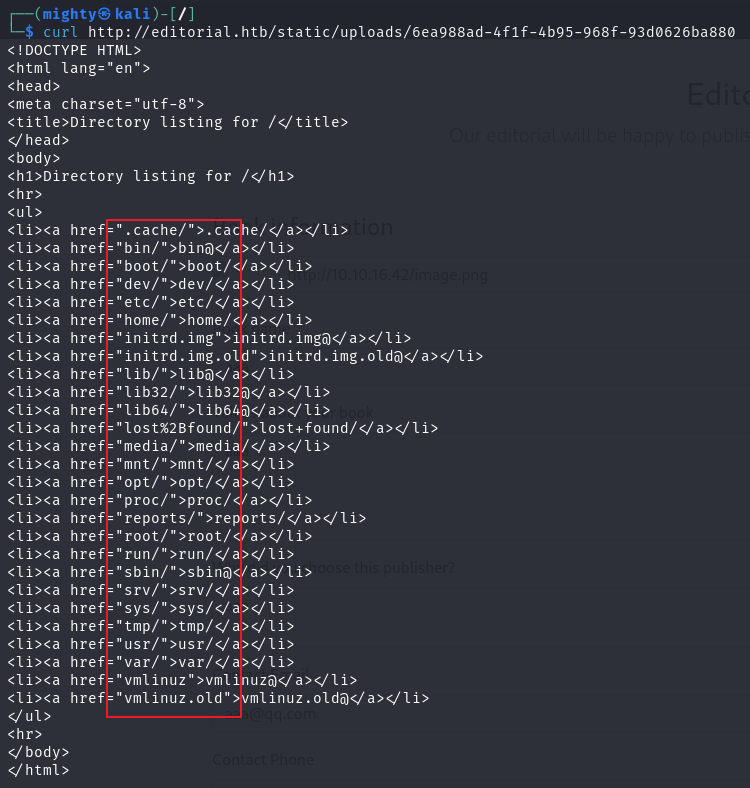Click the etc/ directory entry line
Viewport: 750px width, 788px height.
point(151,302)
